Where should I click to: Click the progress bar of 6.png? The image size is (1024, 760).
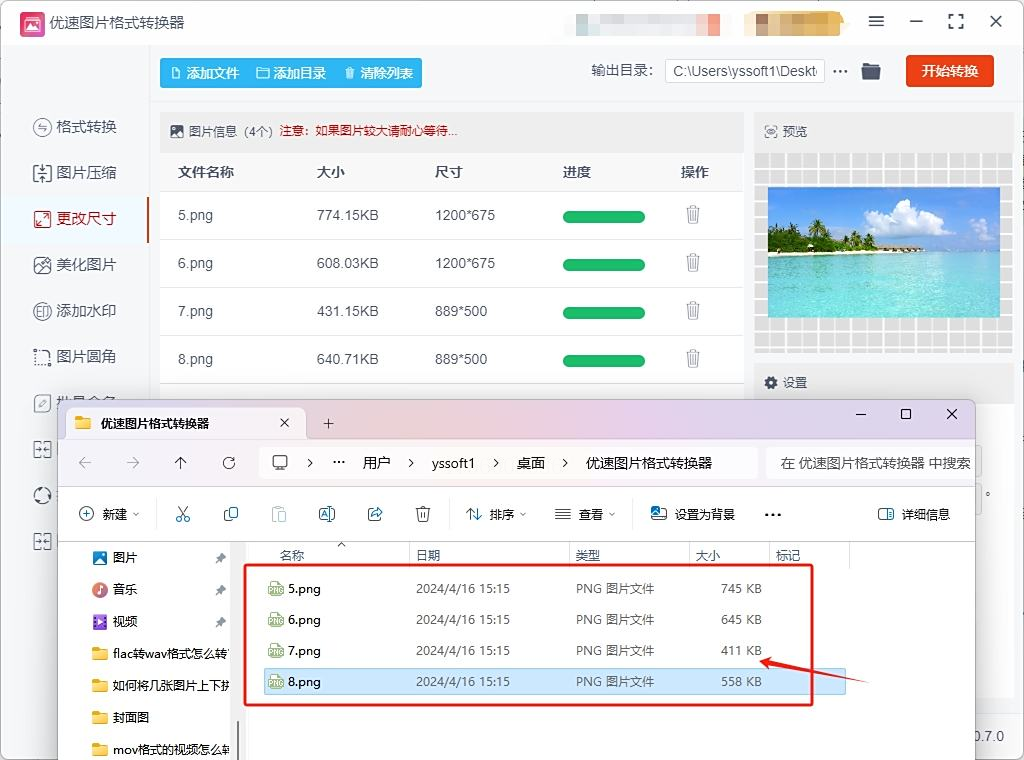click(x=604, y=264)
